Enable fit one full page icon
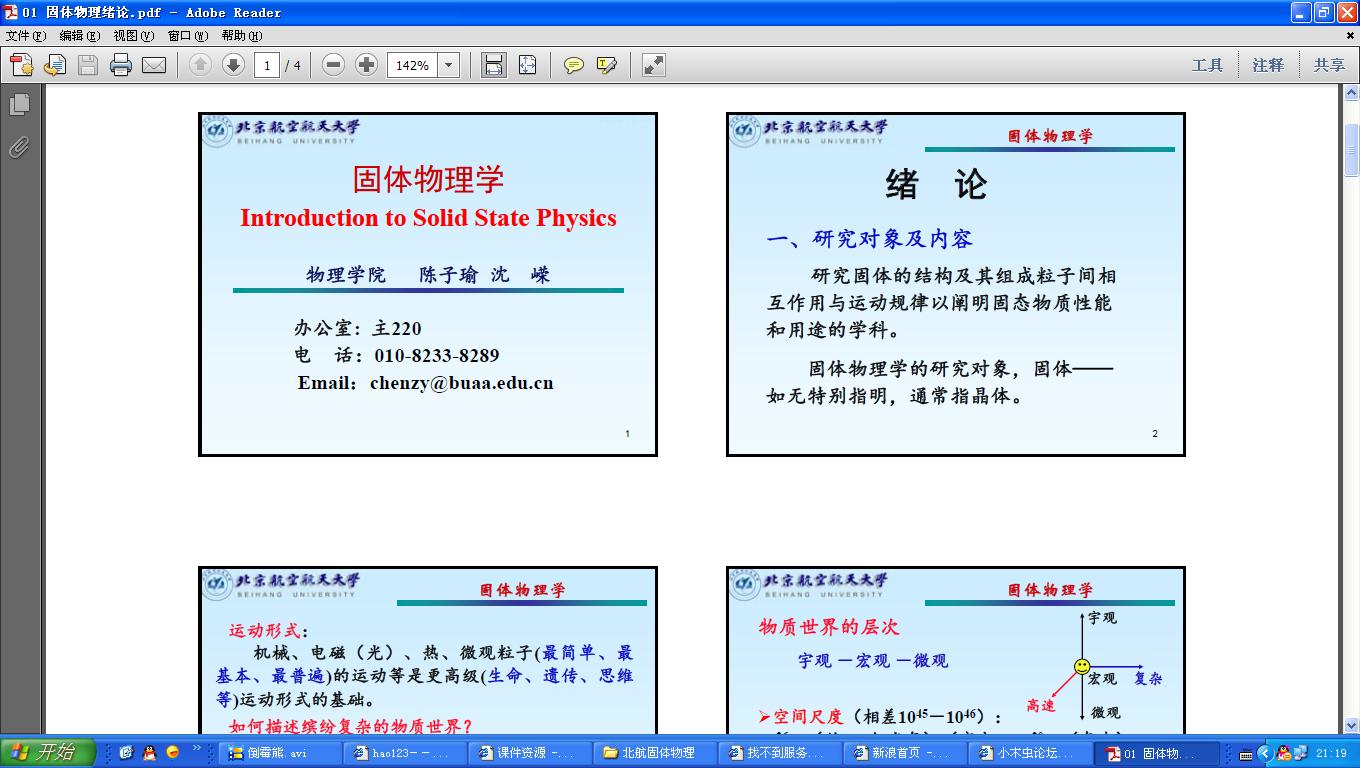The height and width of the screenshot is (768, 1360). 526,65
